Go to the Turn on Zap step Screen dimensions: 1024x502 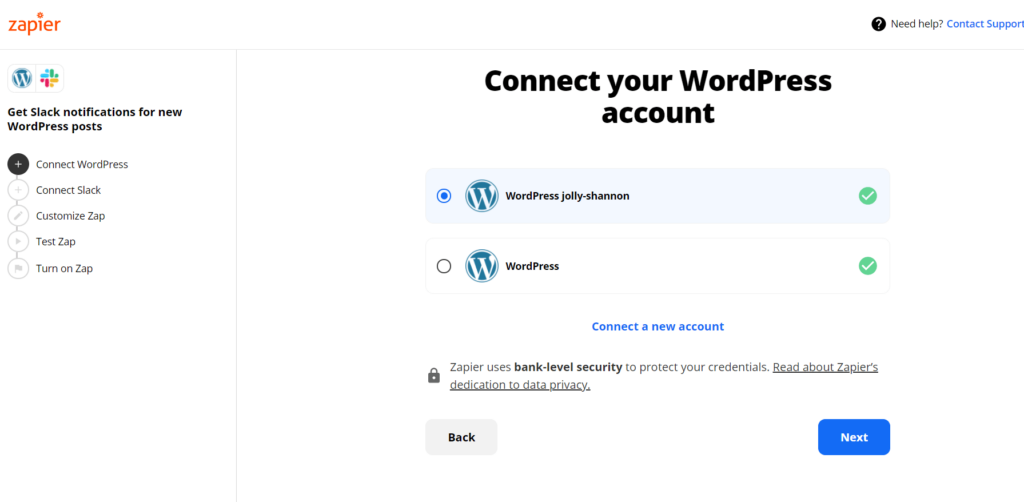pos(64,268)
